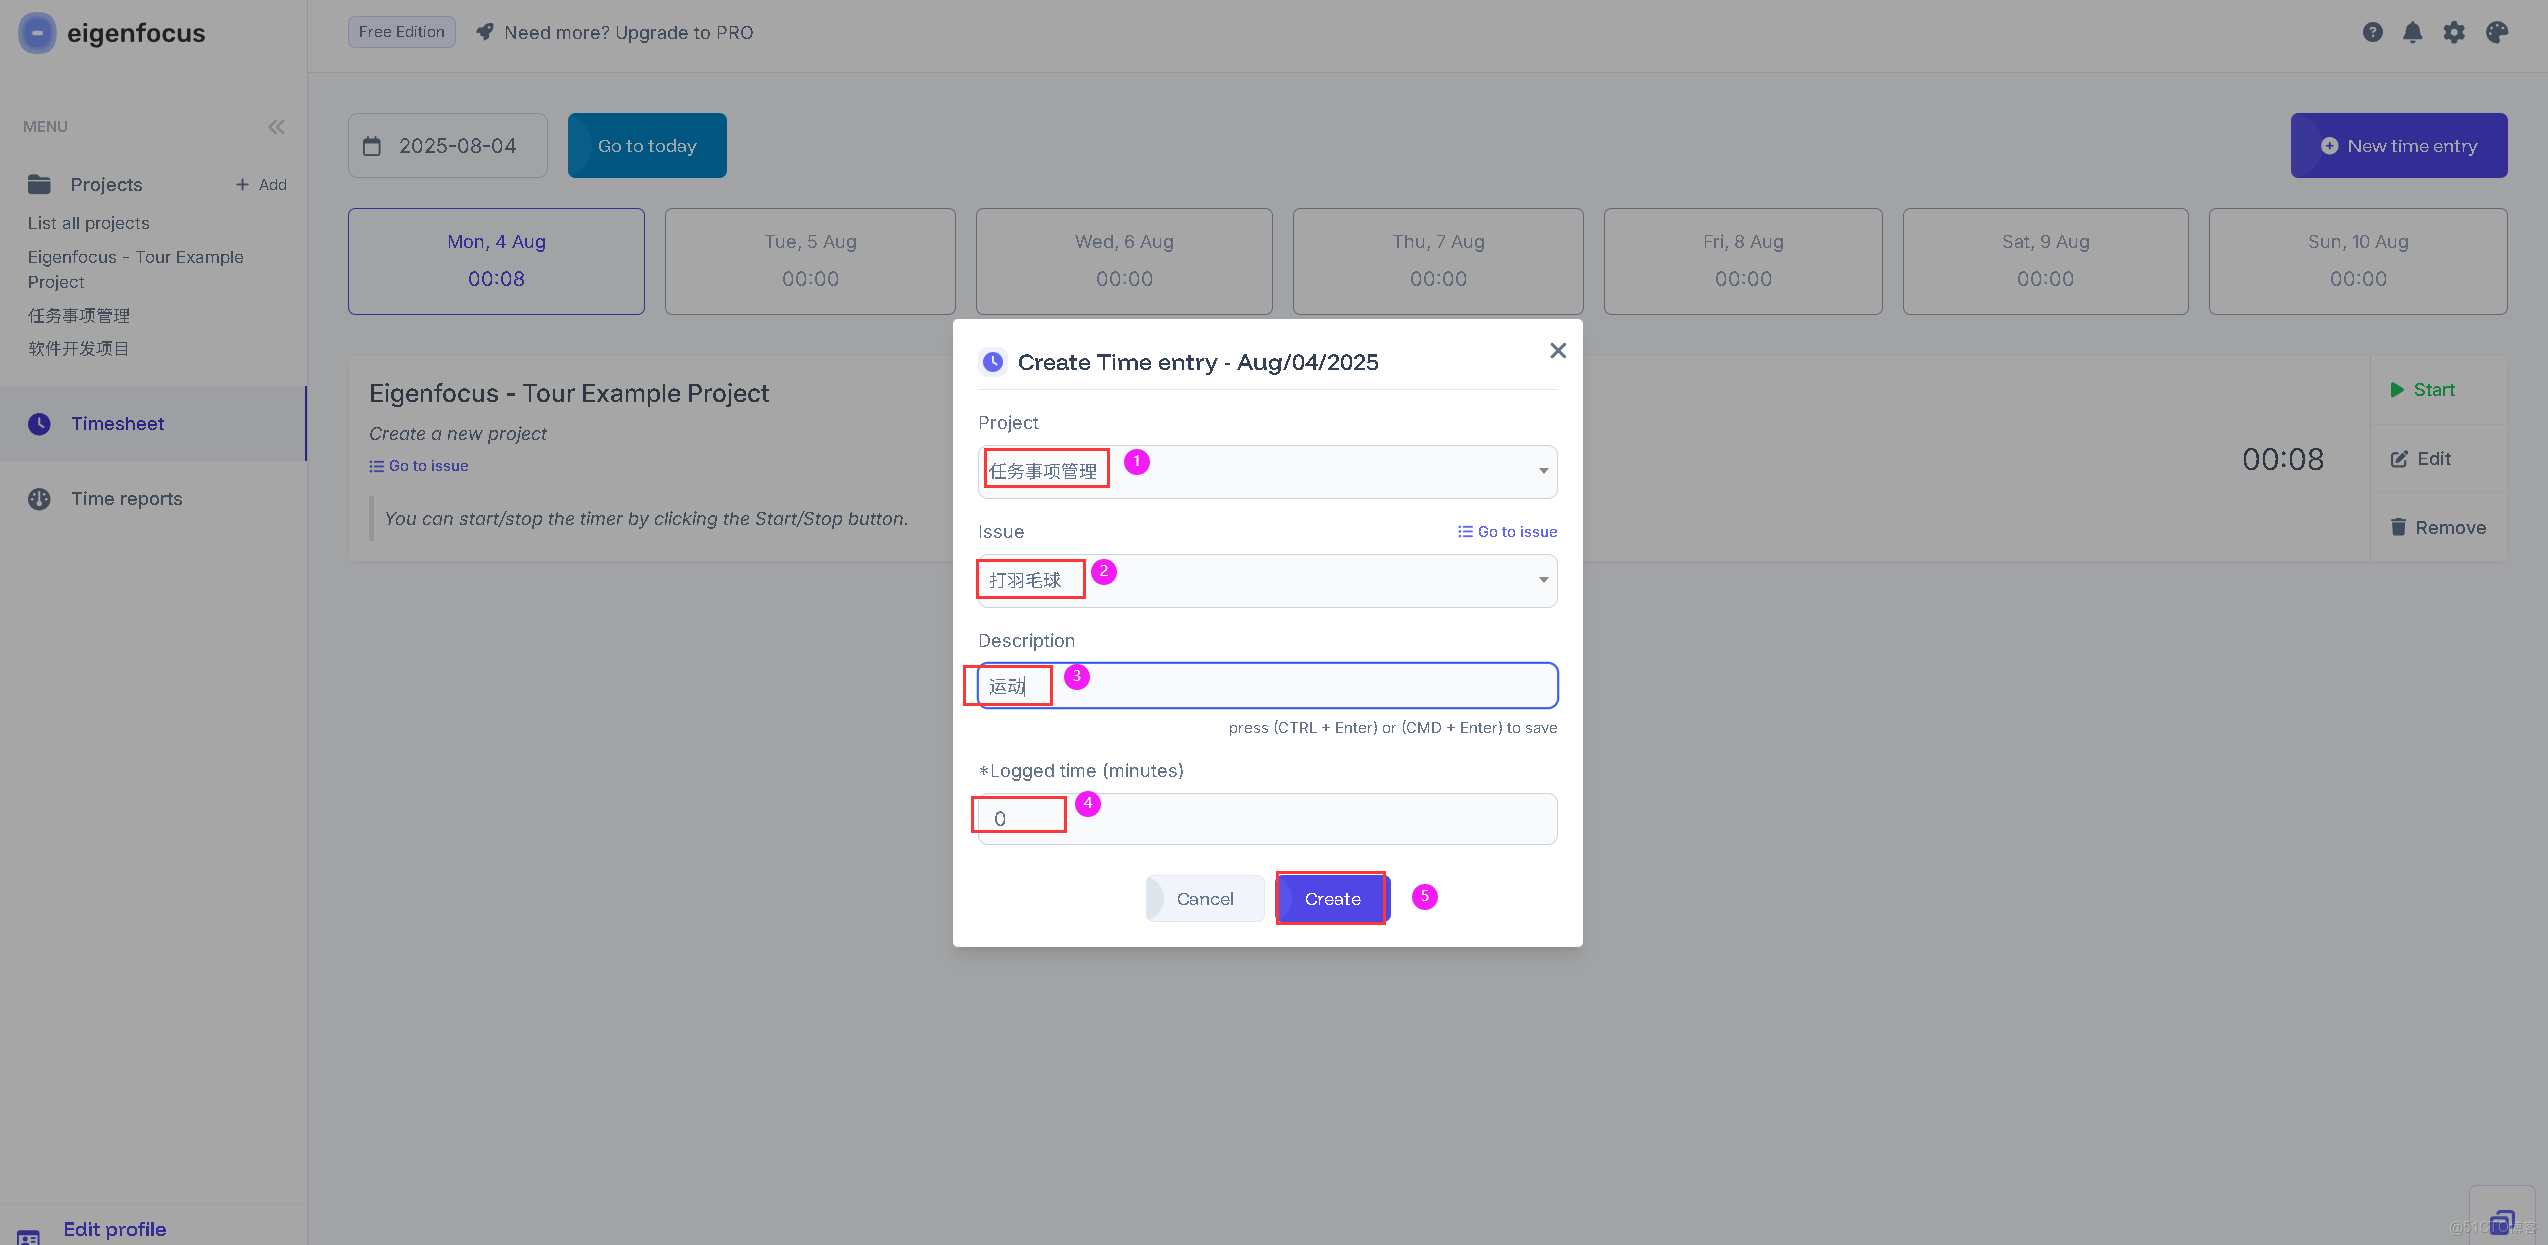Start the timer for the Tour Example entry

[2422, 390]
